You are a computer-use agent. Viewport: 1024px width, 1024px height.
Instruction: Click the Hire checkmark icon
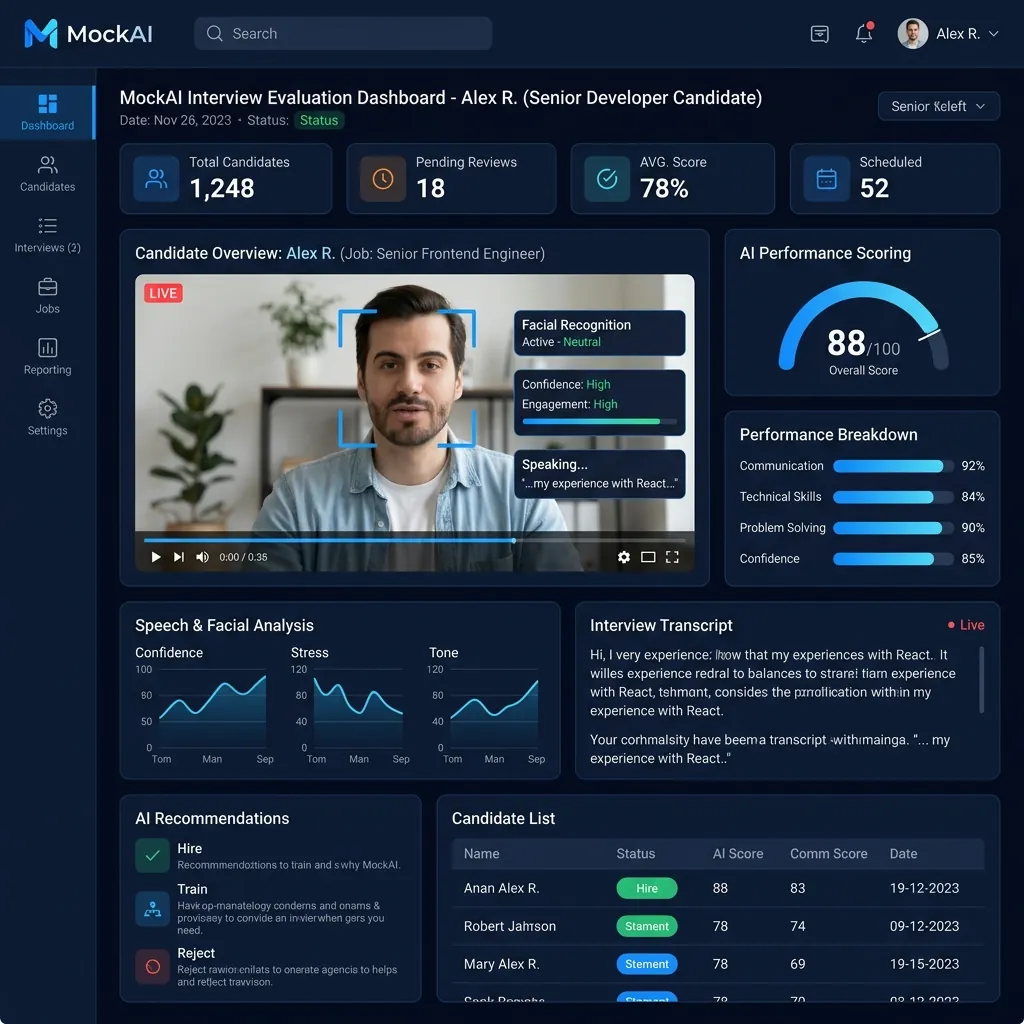point(152,856)
